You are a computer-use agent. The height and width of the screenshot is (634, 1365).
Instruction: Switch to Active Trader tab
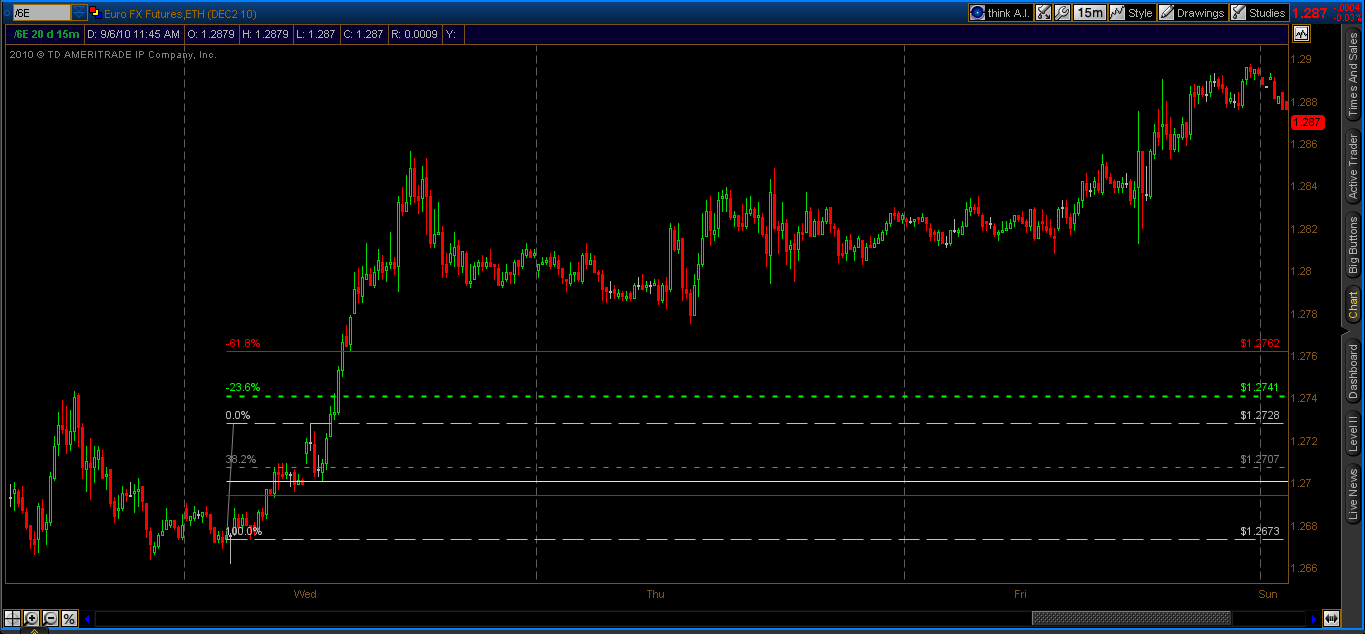click(1353, 166)
